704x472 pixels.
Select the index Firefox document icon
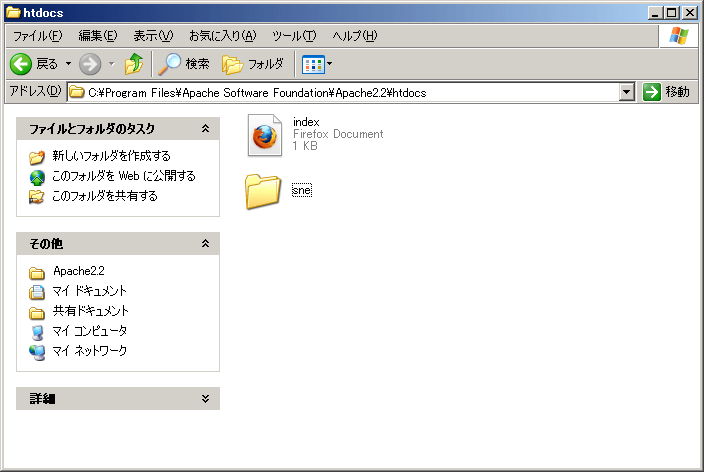(x=265, y=135)
